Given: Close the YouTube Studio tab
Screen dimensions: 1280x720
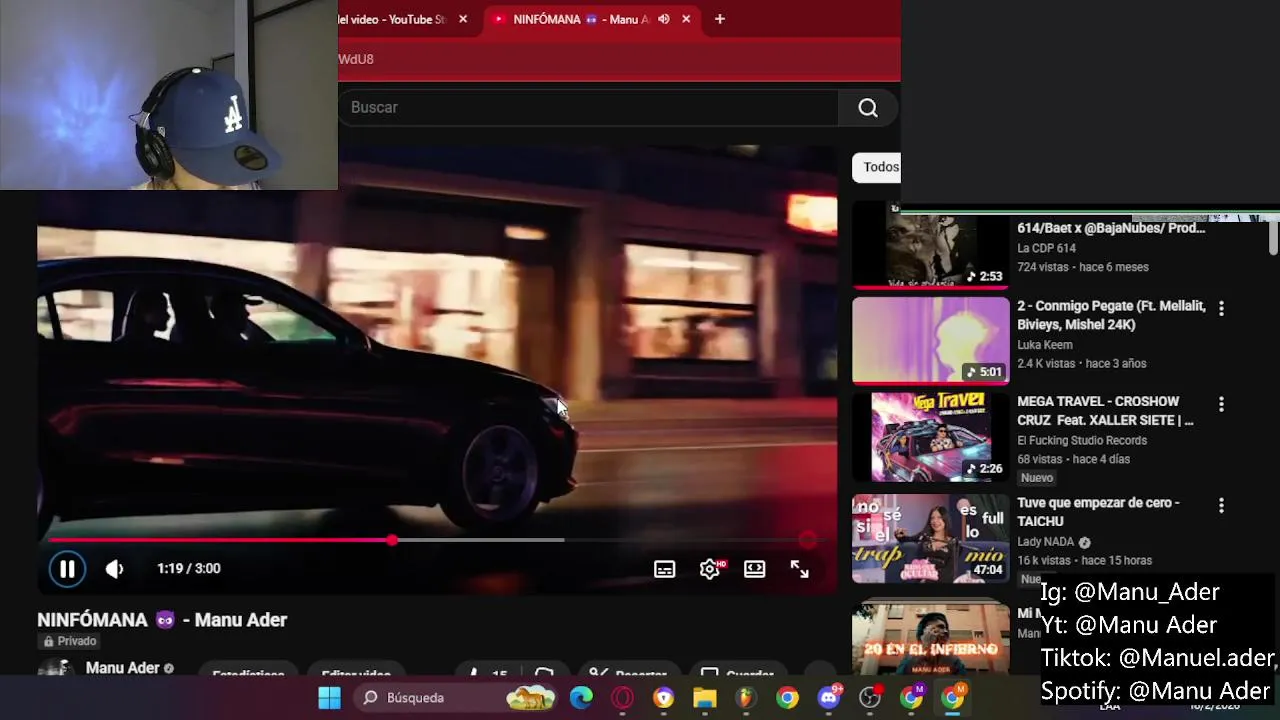Looking at the screenshot, I should click(463, 19).
